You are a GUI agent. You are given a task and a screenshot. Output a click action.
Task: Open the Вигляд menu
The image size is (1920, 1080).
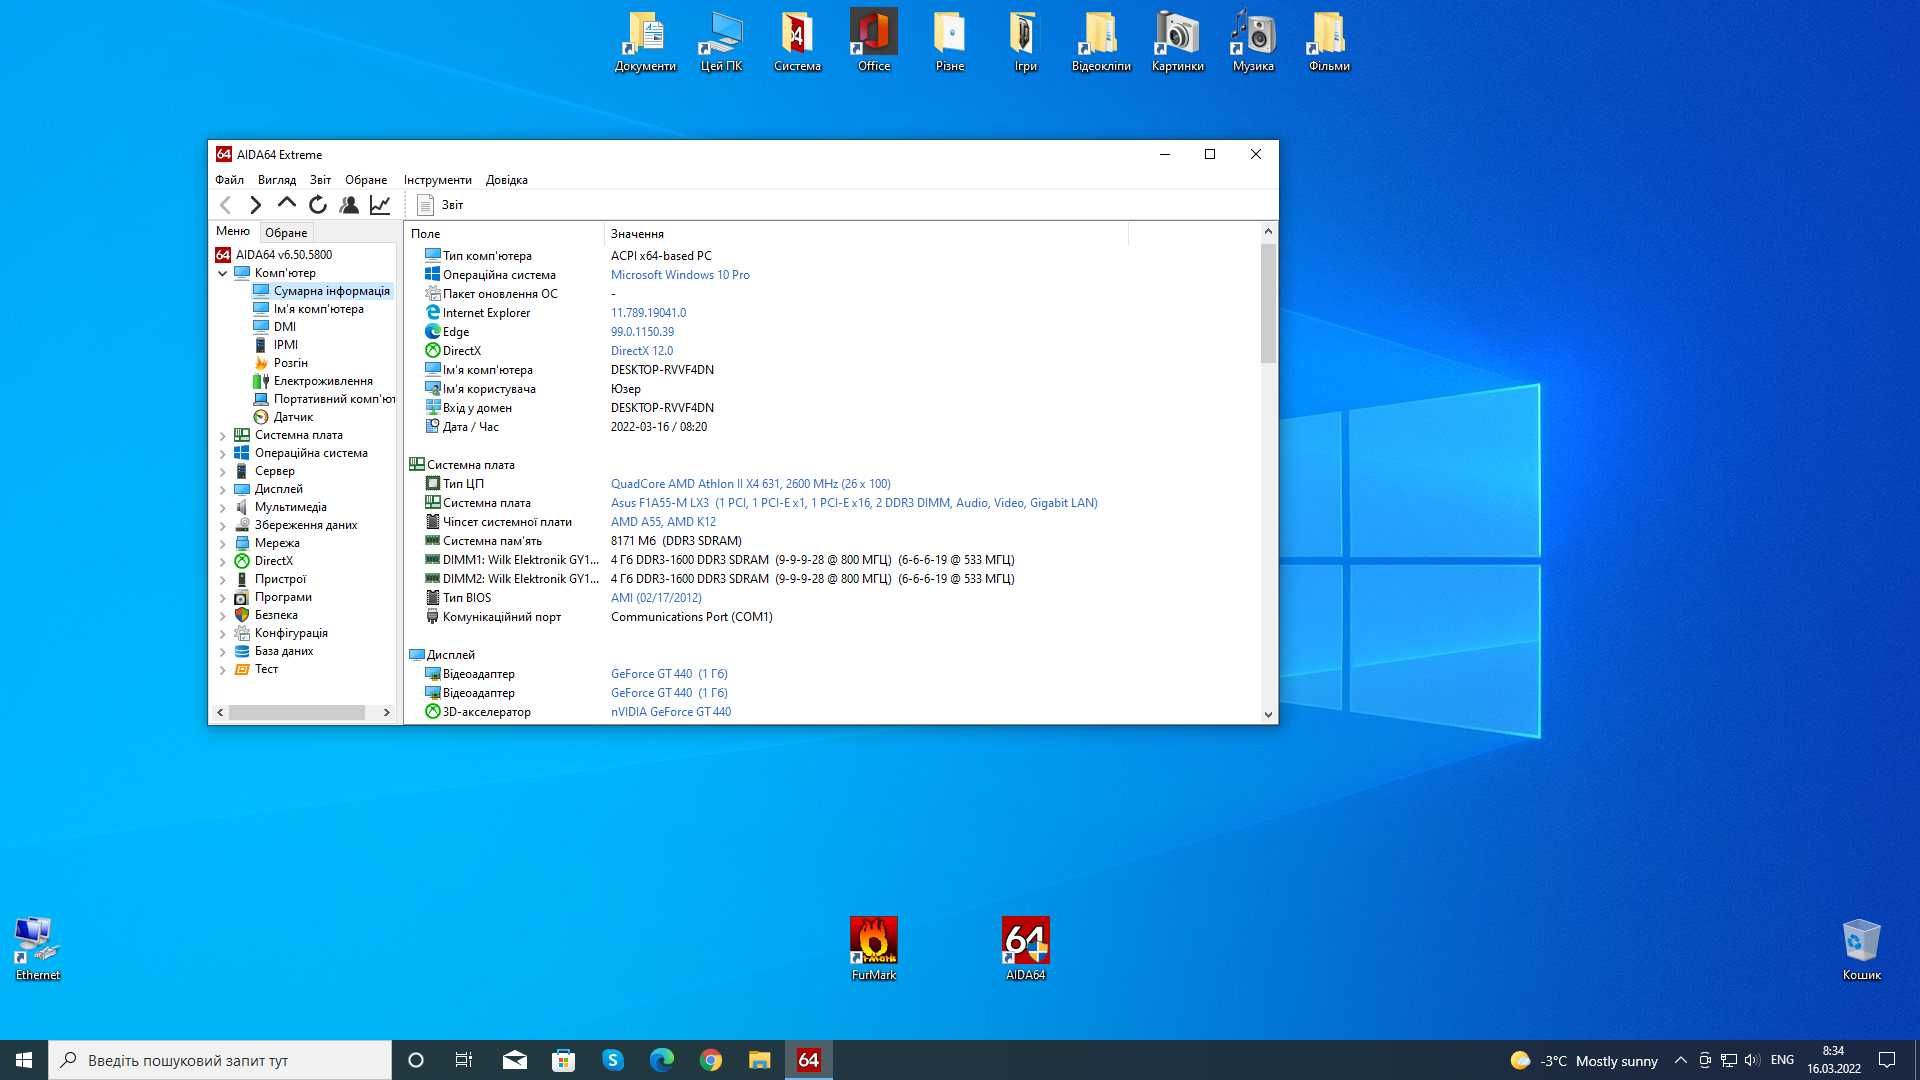click(277, 180)
